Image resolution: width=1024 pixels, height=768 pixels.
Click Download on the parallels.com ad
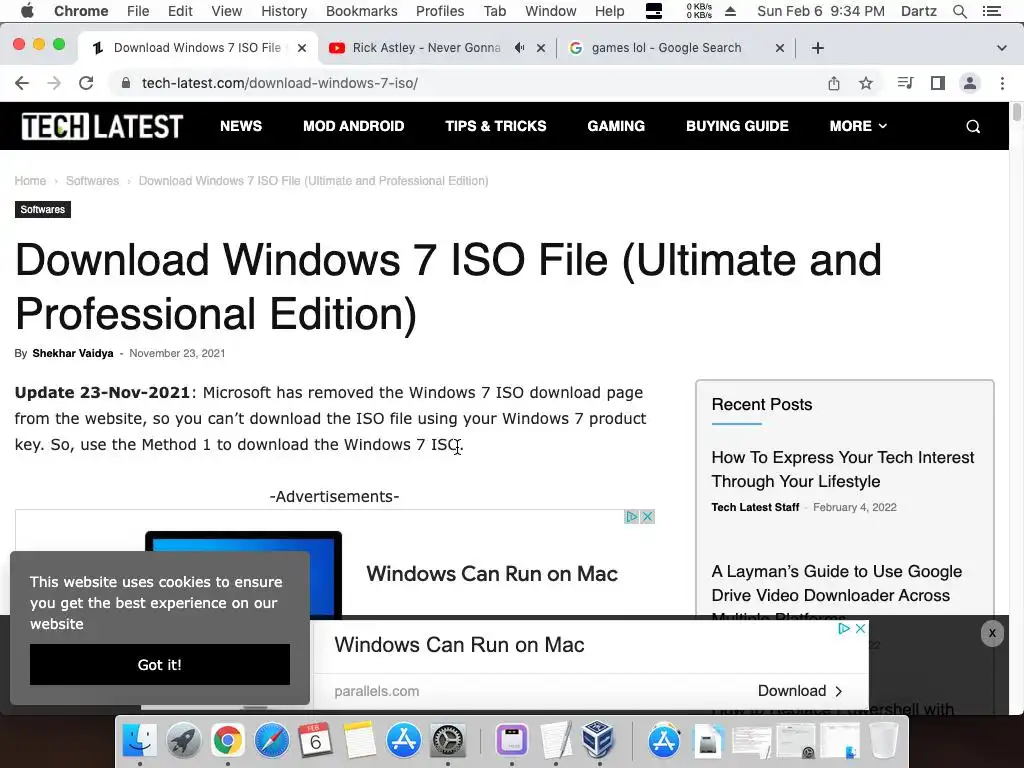(799, 691)
